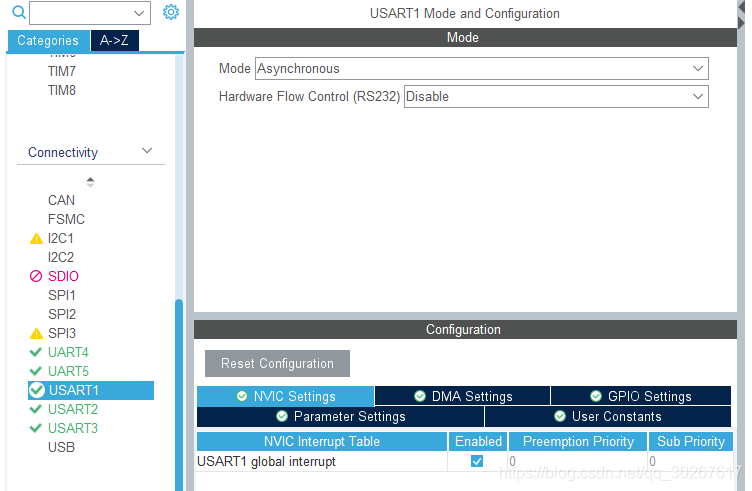Switch to the Categories tab
The width and height of the screenshot is (752, 491).
[x=48, y=41]
